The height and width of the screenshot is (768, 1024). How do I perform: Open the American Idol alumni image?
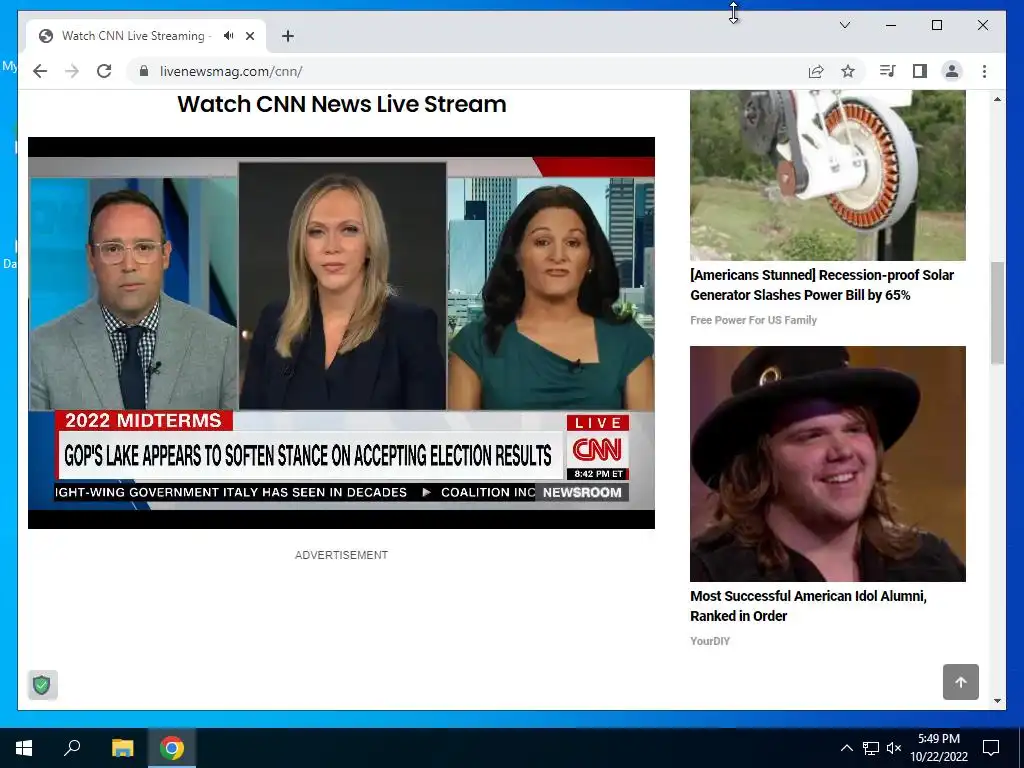point(827,464)
